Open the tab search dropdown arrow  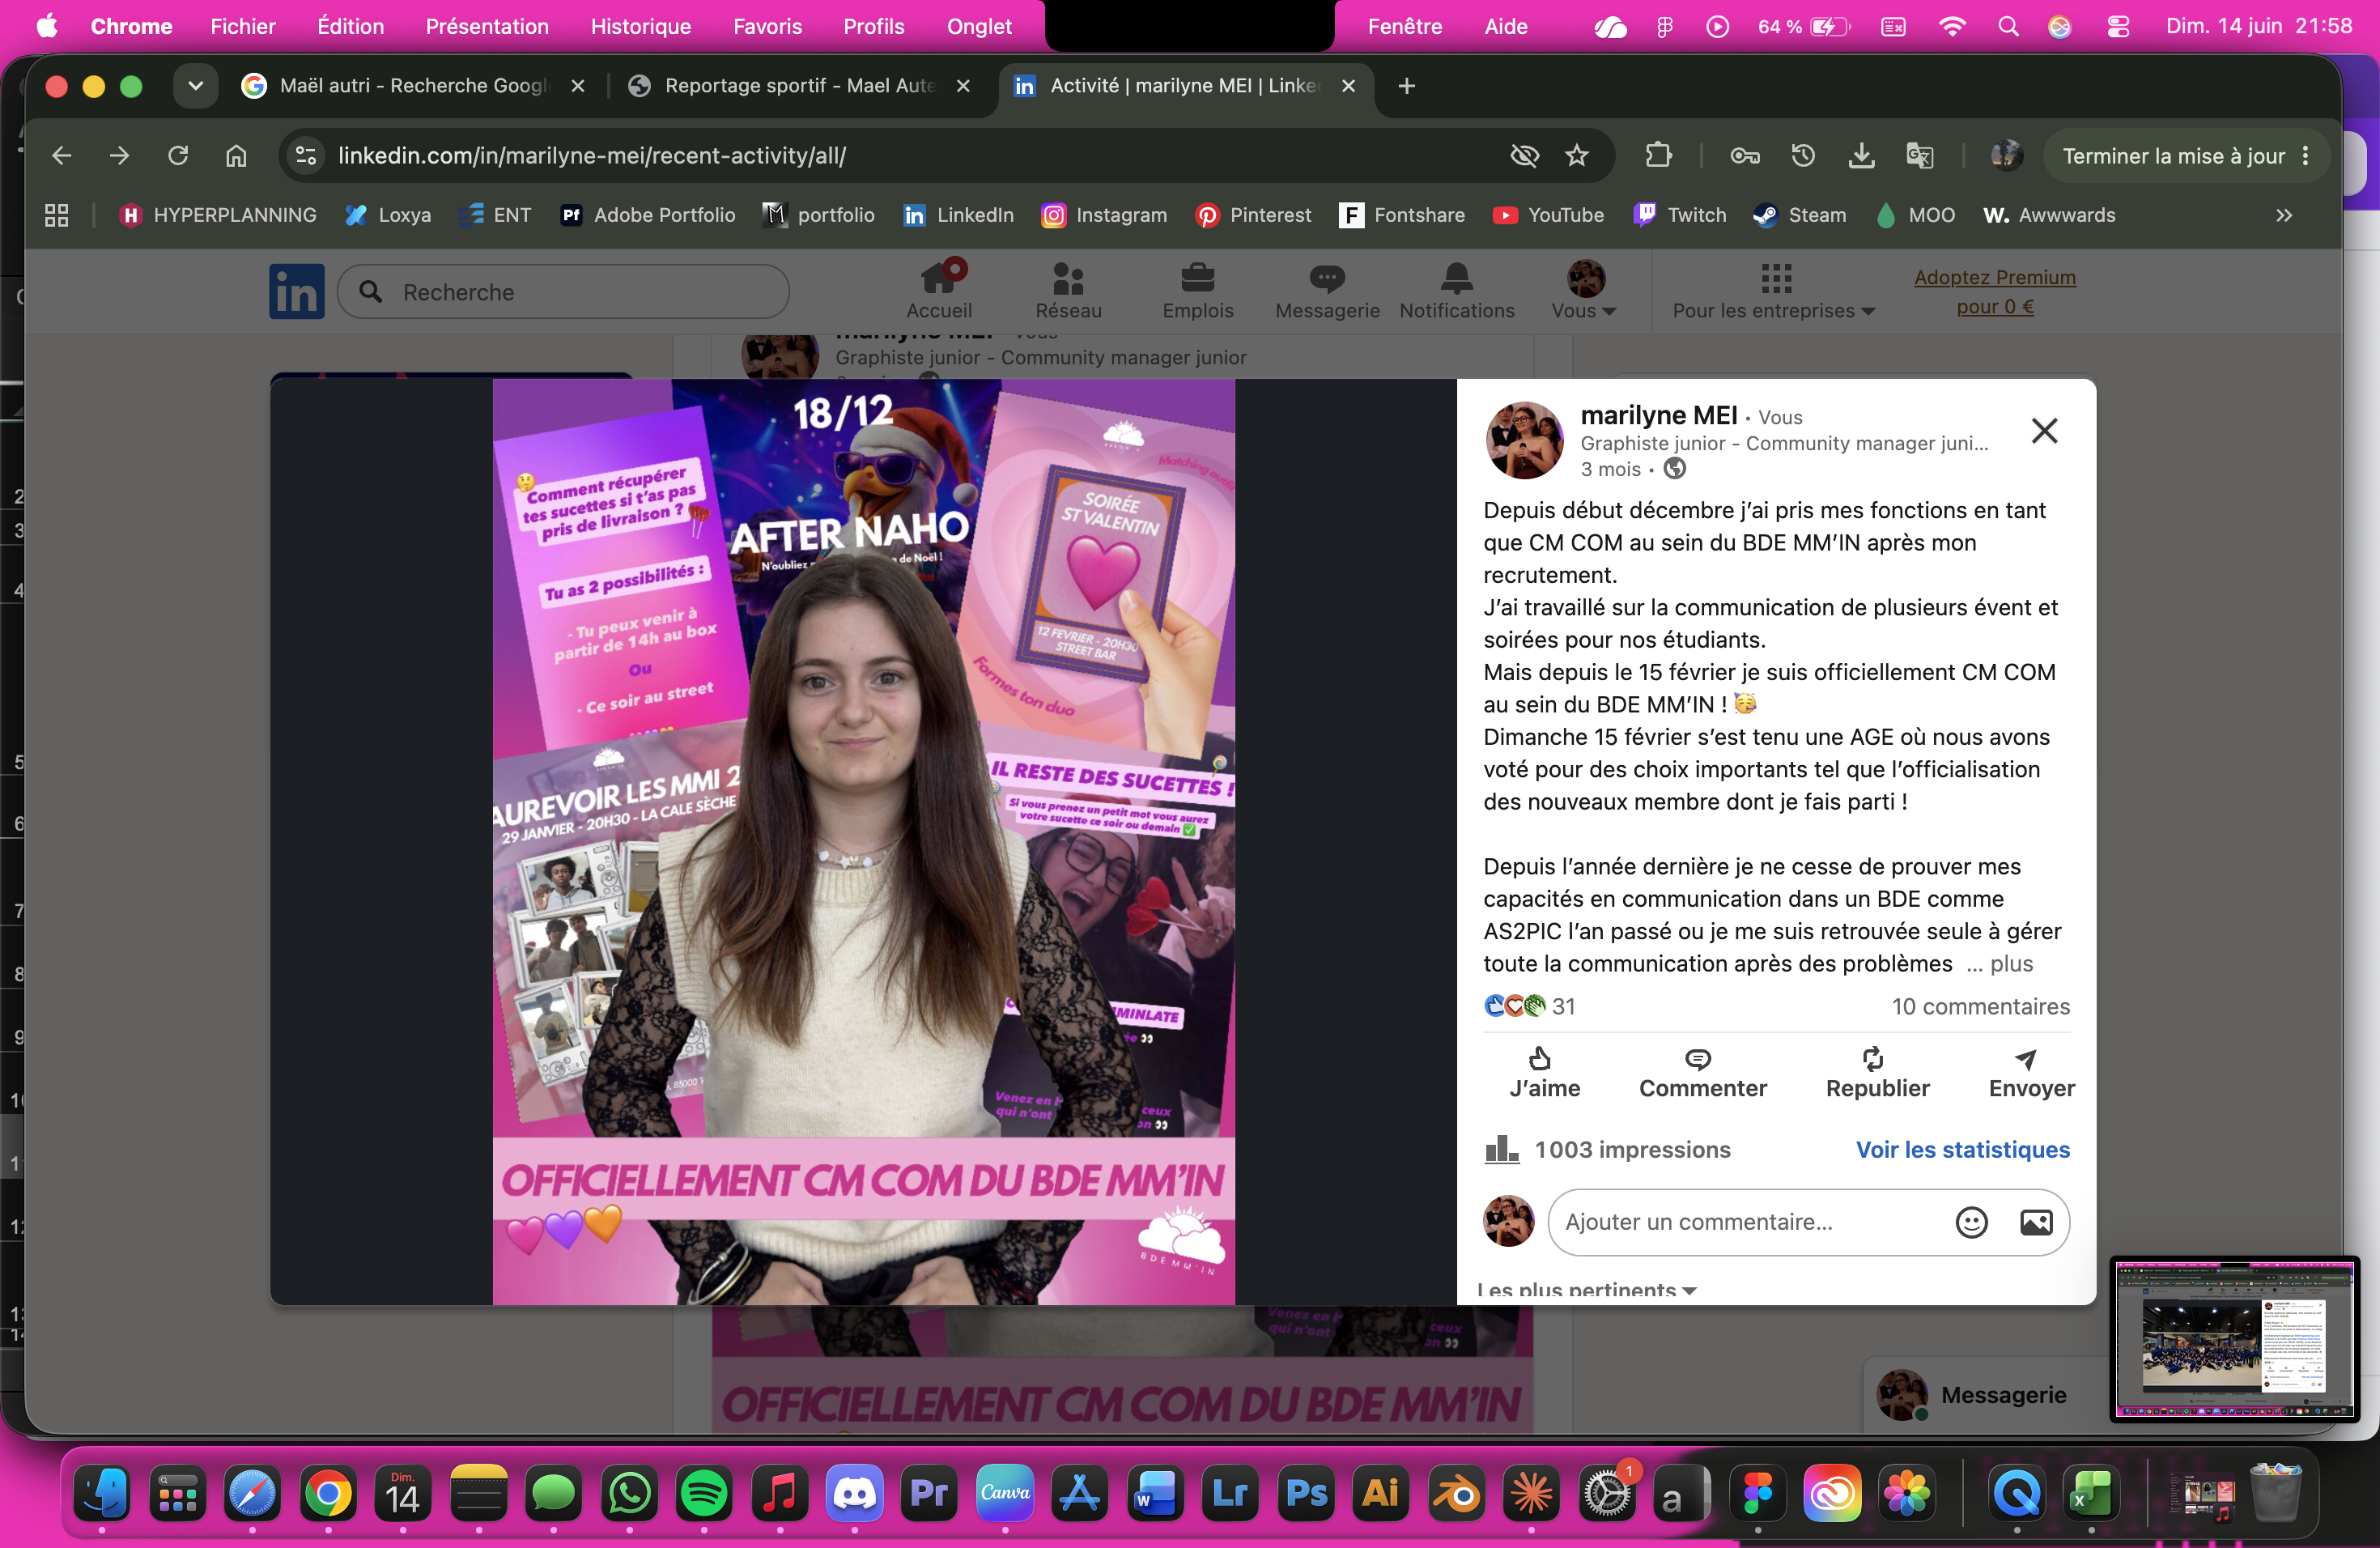pyautogui.click(x=195, y=86)
